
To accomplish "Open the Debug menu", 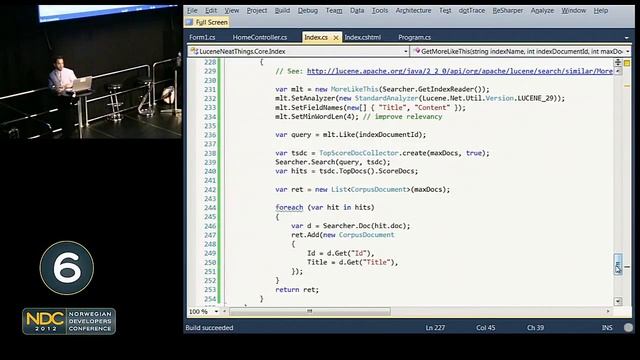I will coord(307,11).
